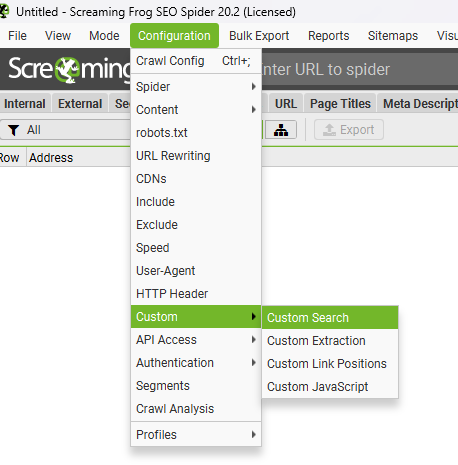Switch to the URL tab
This screenshot has height=465, width=458.
tap(286, 104)
